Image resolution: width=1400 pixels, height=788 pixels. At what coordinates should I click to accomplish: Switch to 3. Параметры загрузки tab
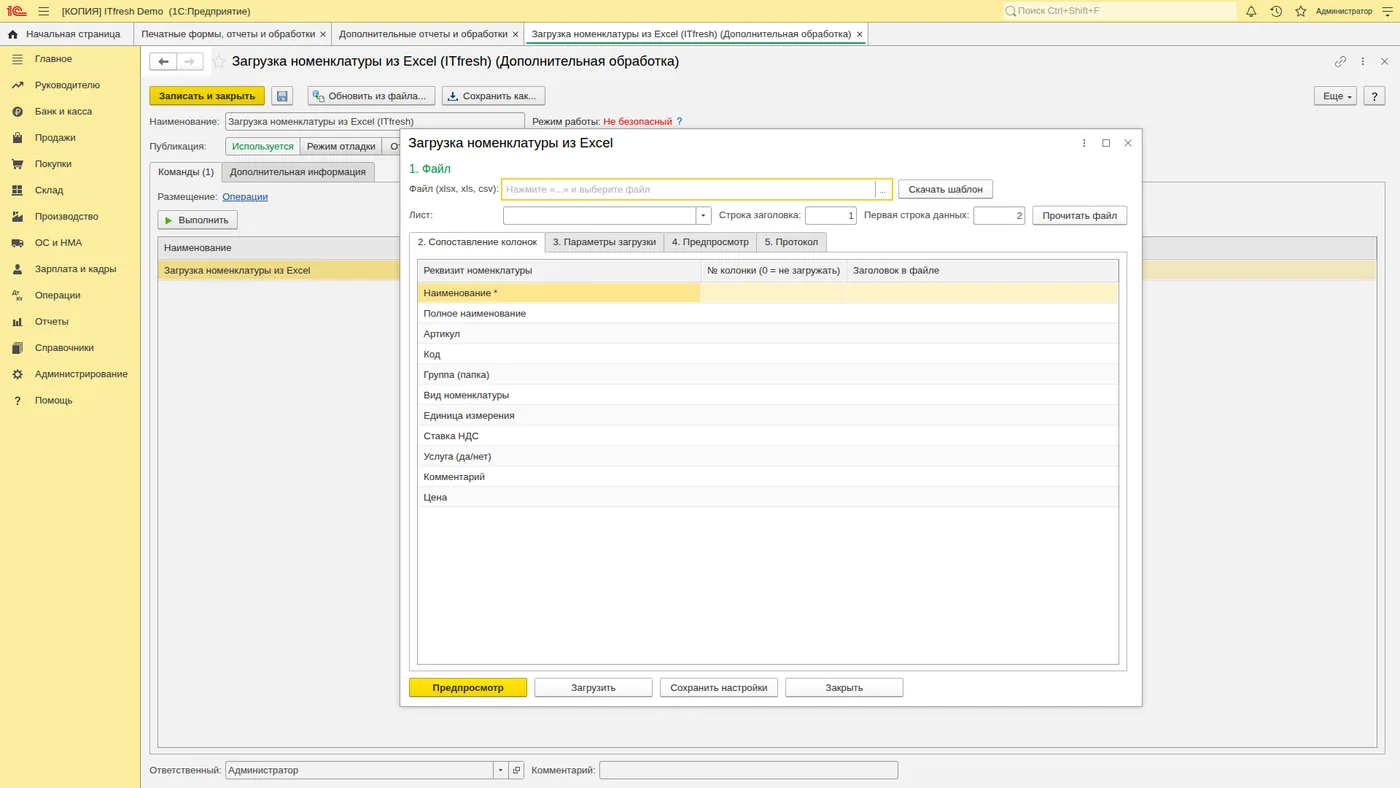604,242
